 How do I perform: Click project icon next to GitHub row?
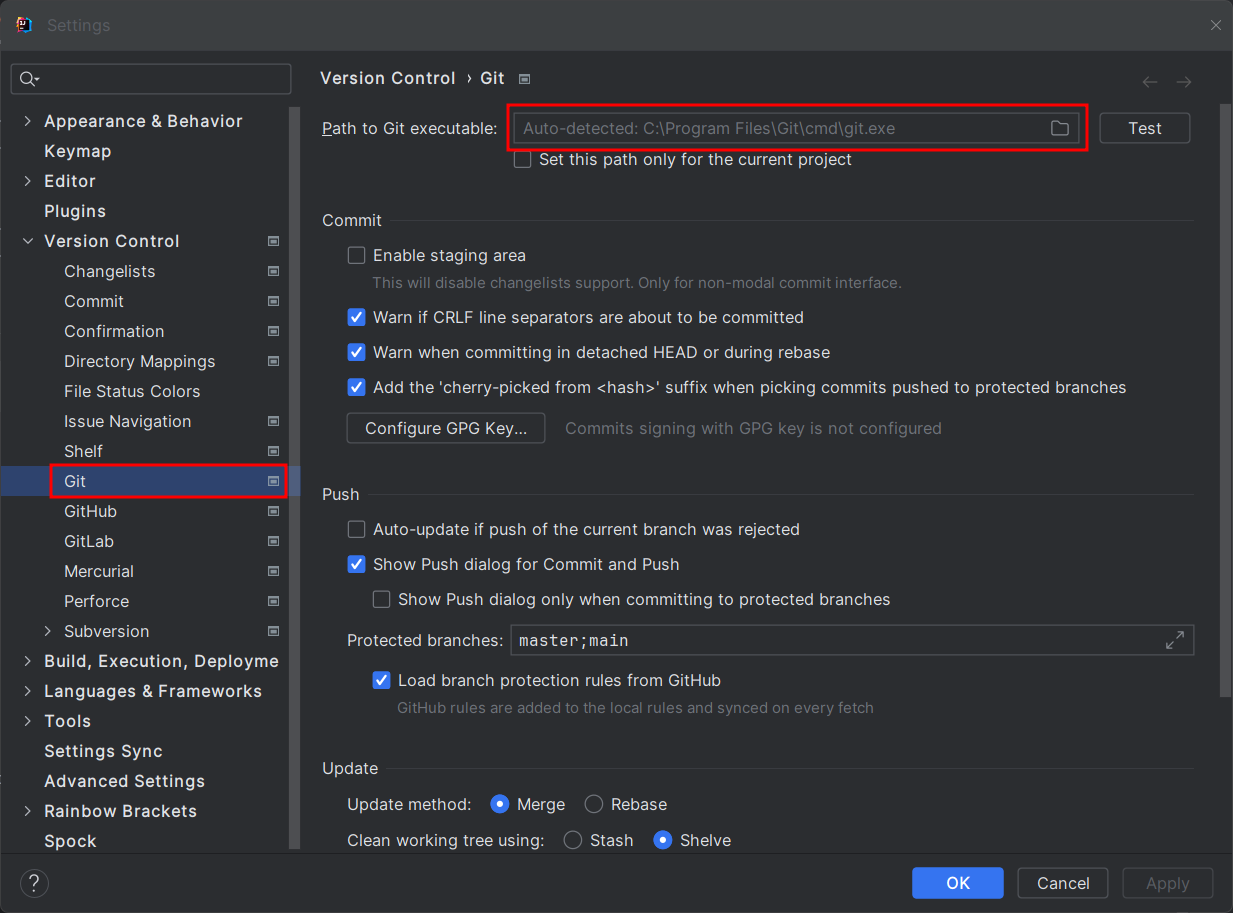point(273,511)
